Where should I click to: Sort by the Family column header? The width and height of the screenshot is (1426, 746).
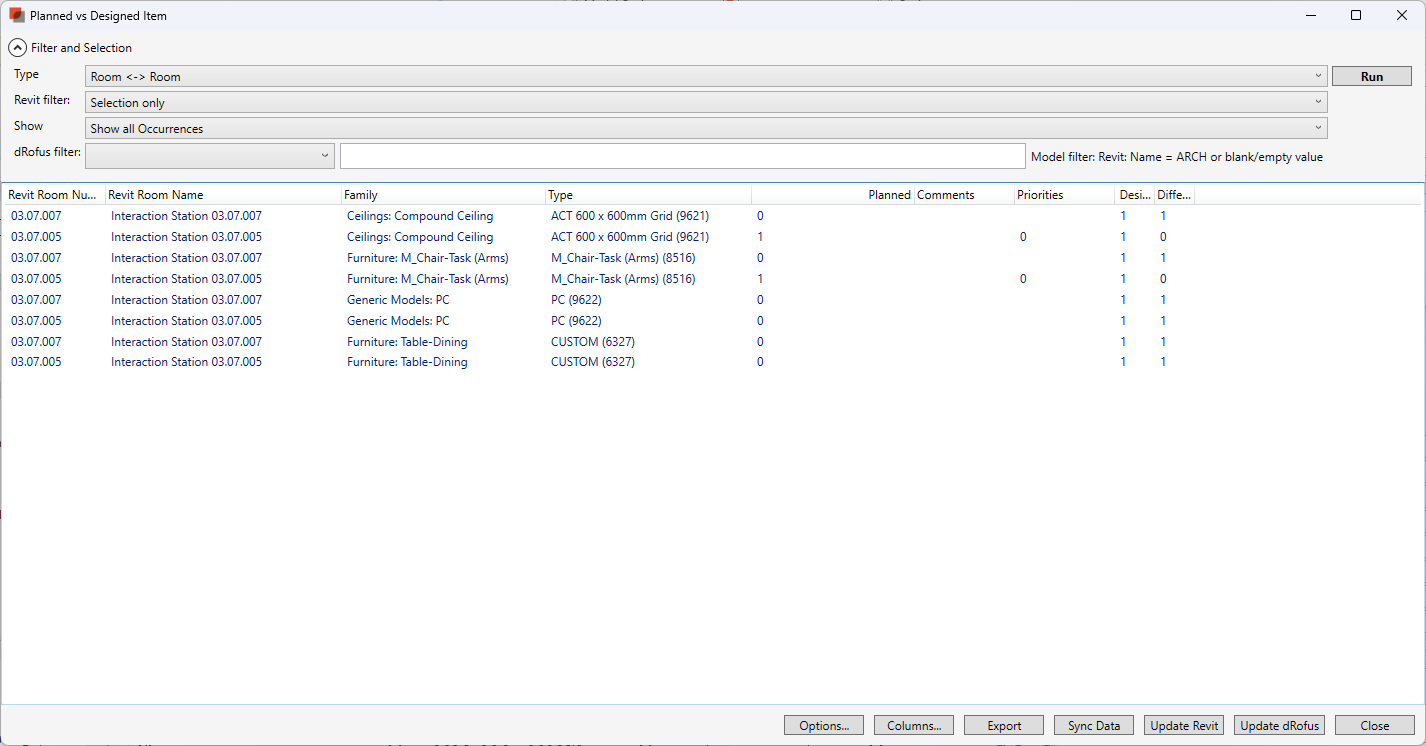click(x=442, y=195)
